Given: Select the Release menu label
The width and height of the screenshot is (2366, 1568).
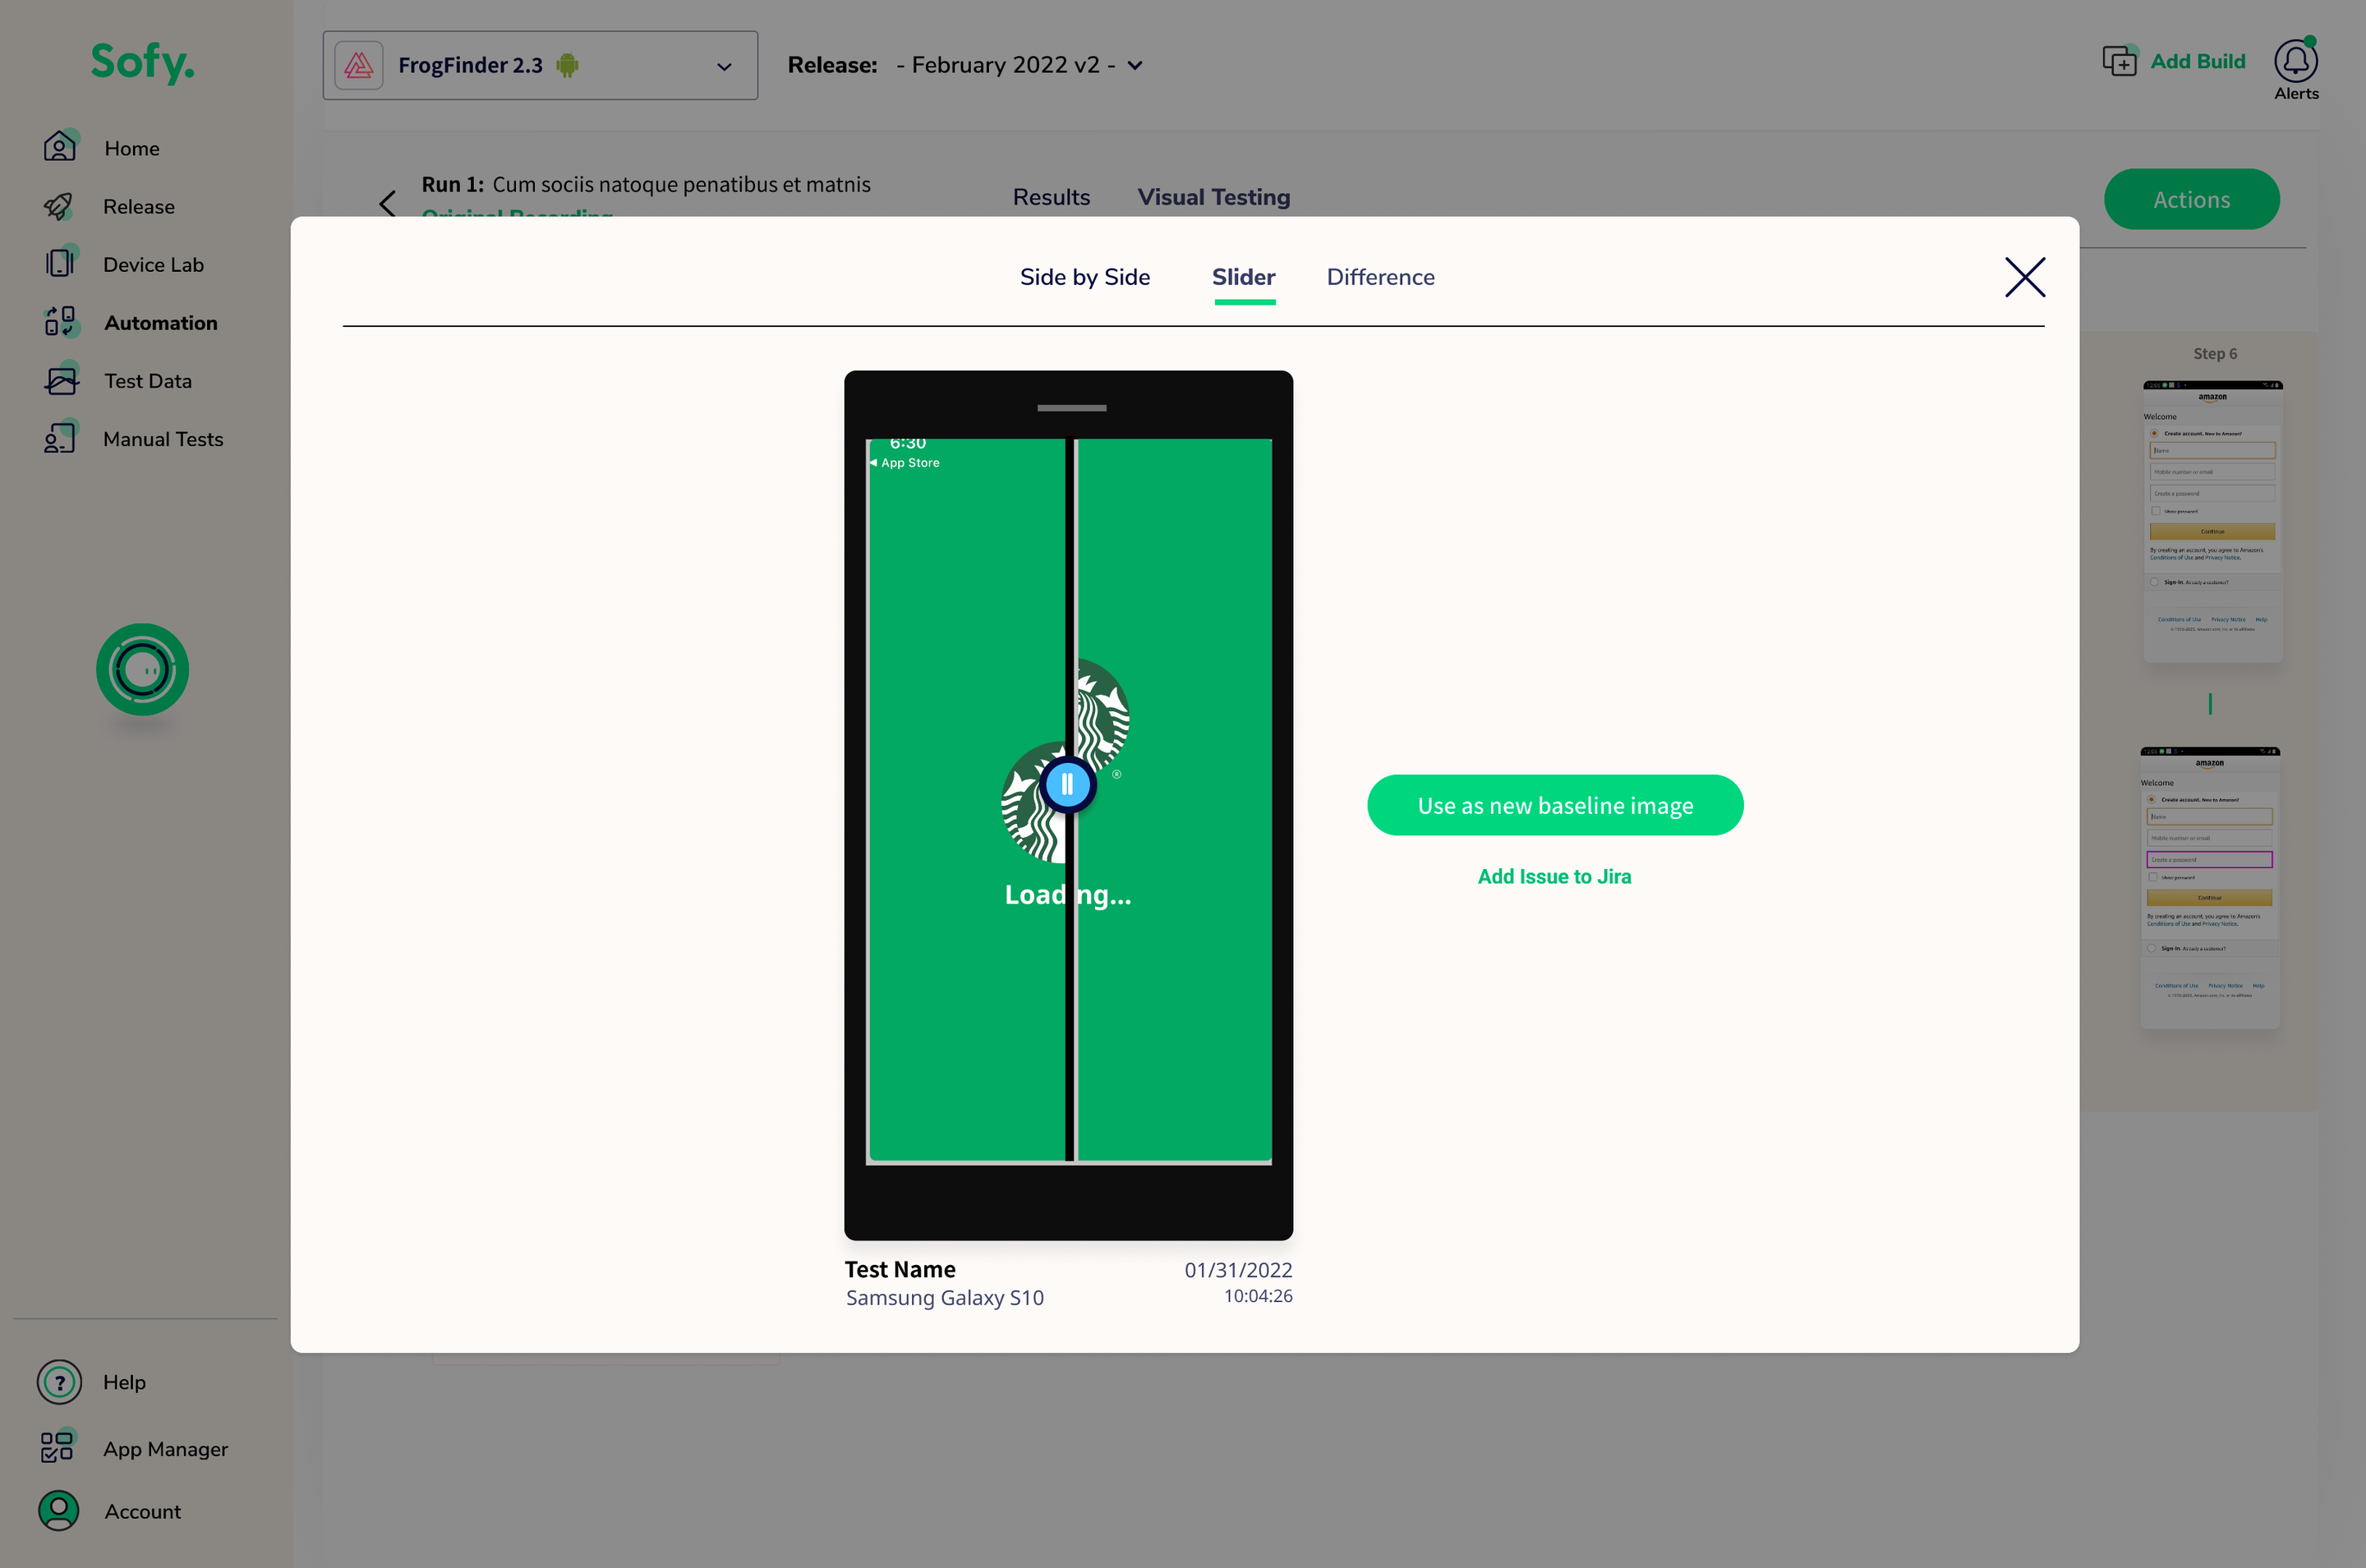Looking at the screenshot, I should point(139,206).
